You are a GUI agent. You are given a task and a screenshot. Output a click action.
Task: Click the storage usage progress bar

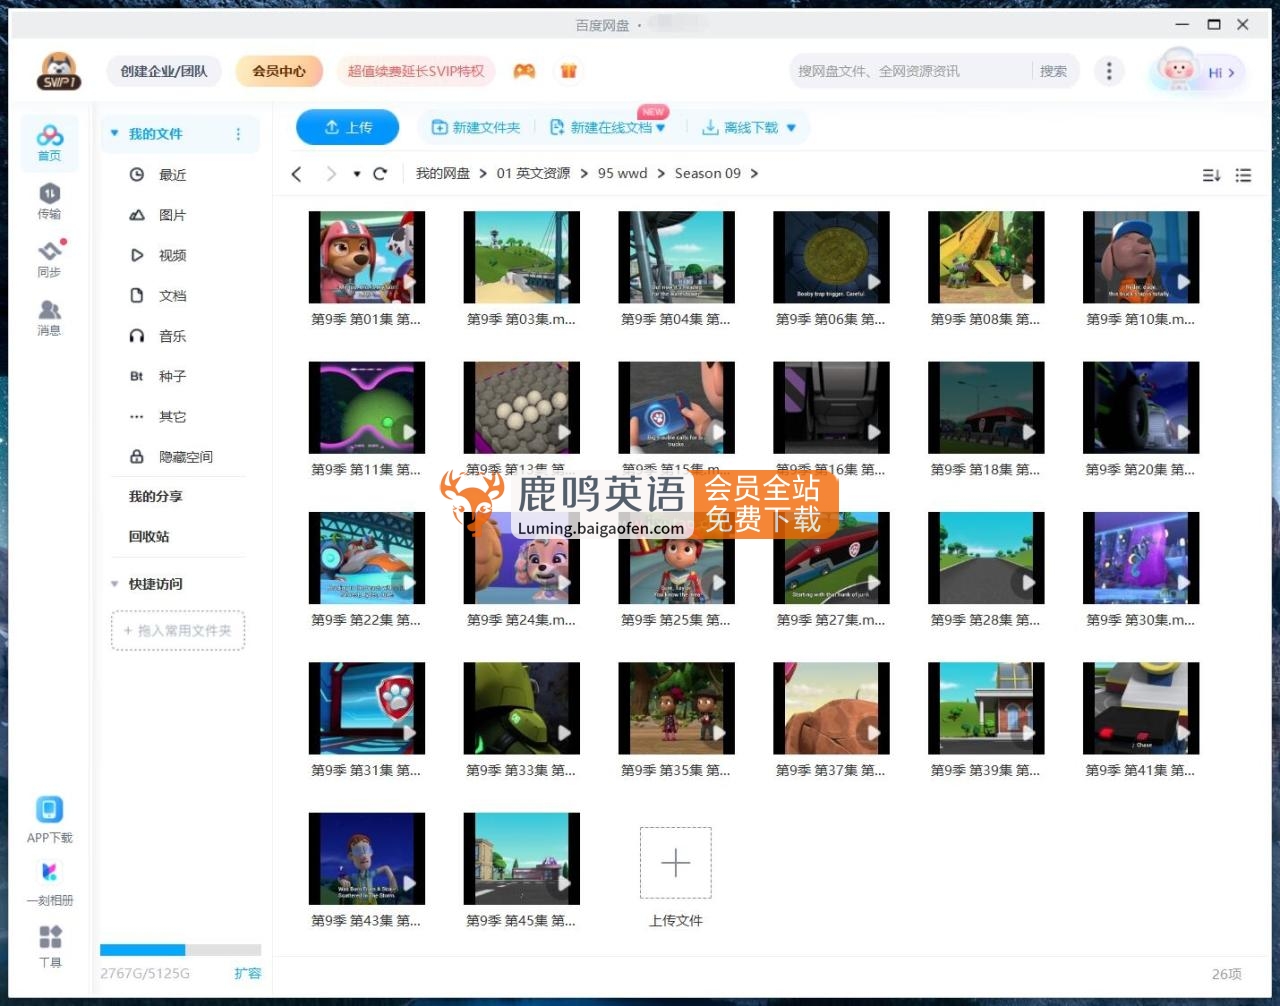180,950
